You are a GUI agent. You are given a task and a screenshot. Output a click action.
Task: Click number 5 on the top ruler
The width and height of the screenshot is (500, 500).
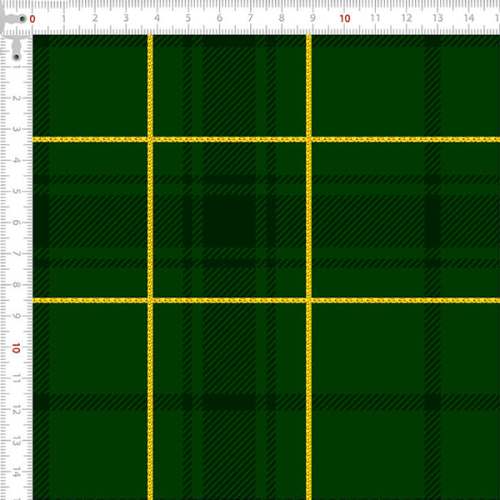(188, 18)
